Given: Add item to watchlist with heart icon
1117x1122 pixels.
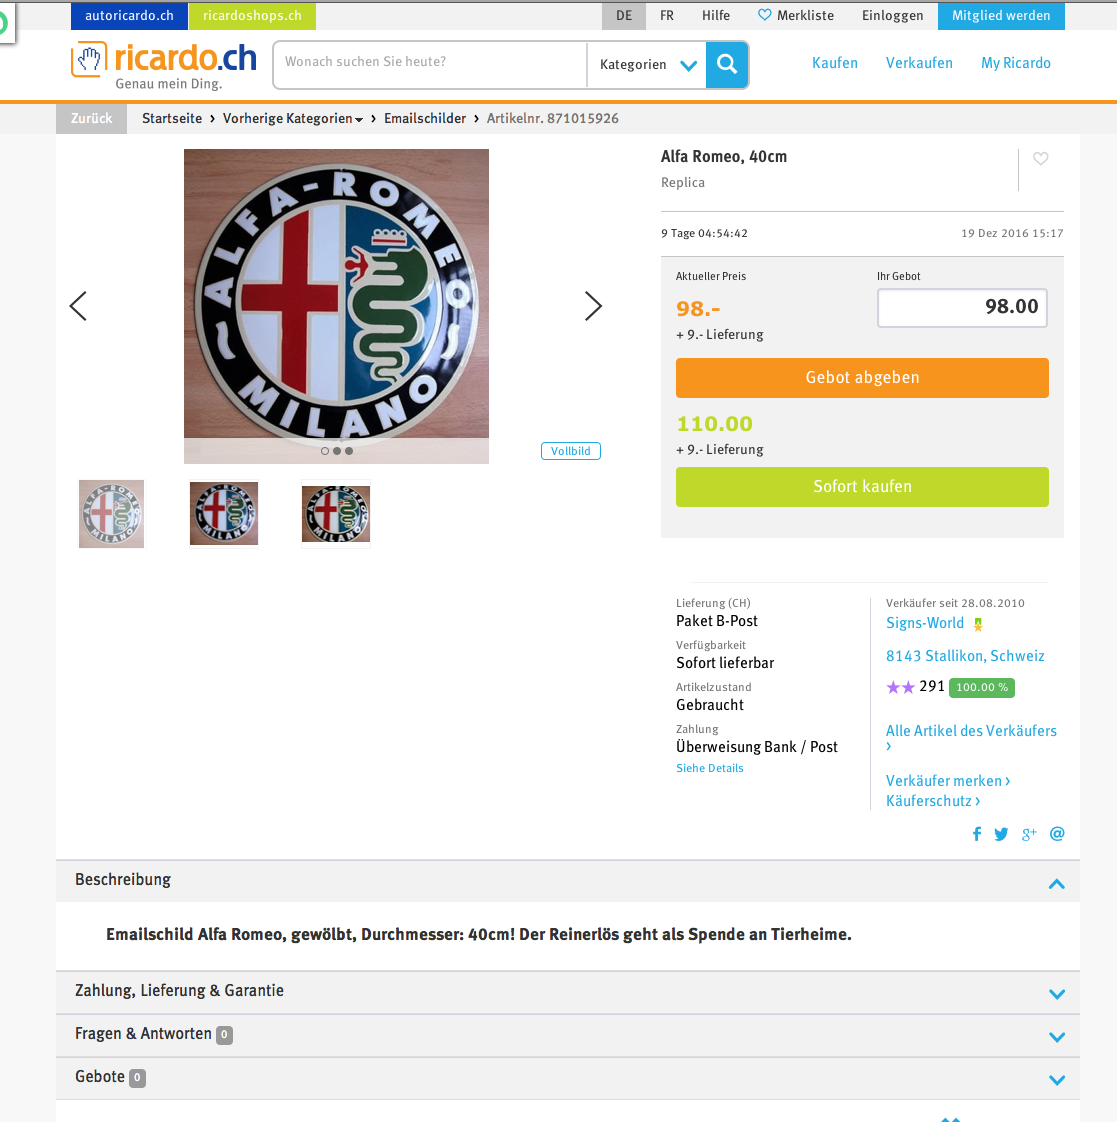Looking at the screenshot, I should click(x=1040, y=159).
